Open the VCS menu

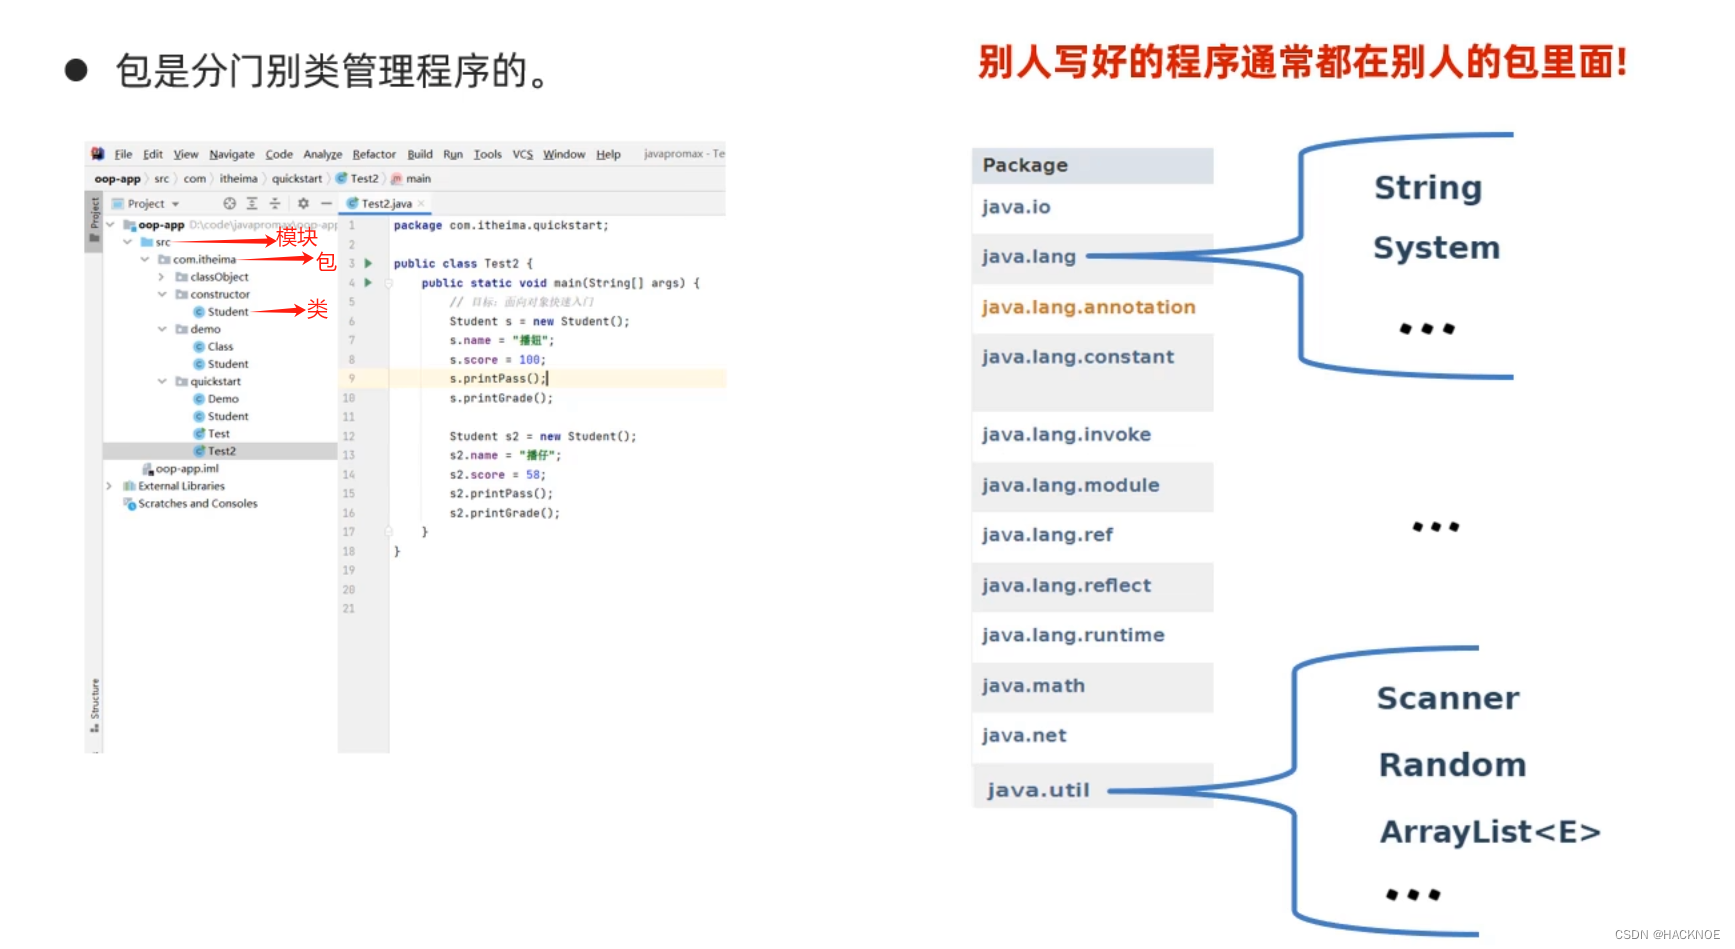click(x=522, y=155)
